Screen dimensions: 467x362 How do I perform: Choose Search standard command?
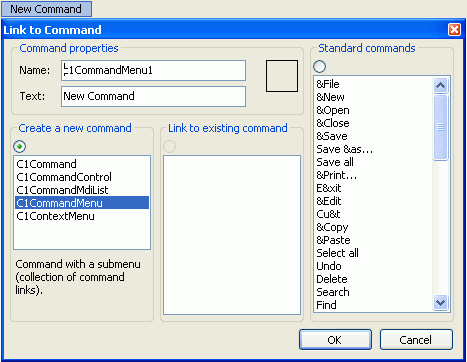[x=373, y=292]
